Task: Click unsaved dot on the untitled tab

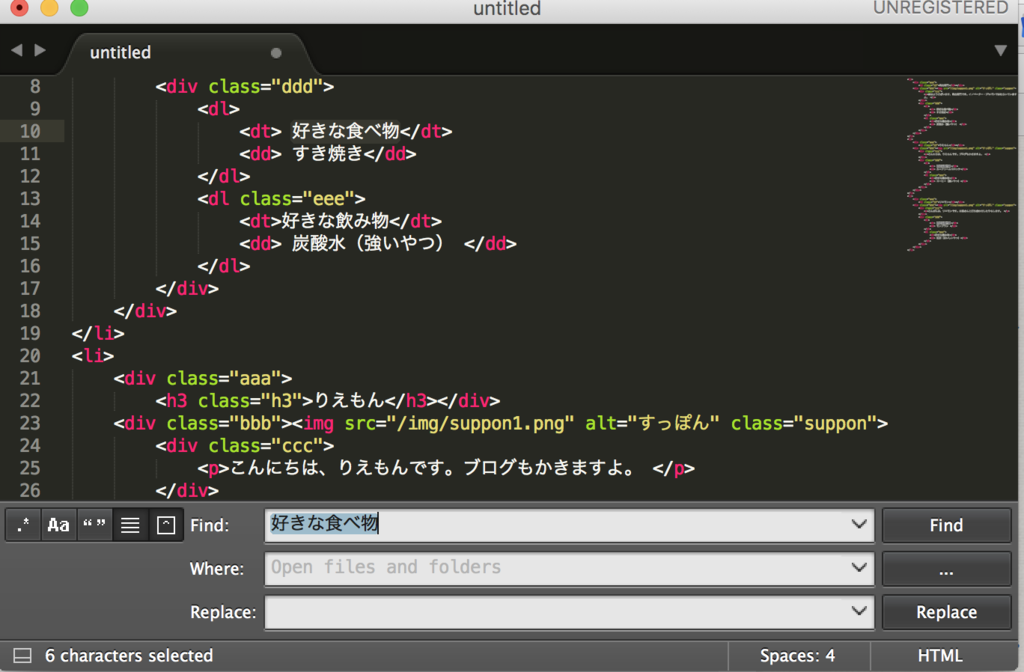Action: click(x=276, y=53)
